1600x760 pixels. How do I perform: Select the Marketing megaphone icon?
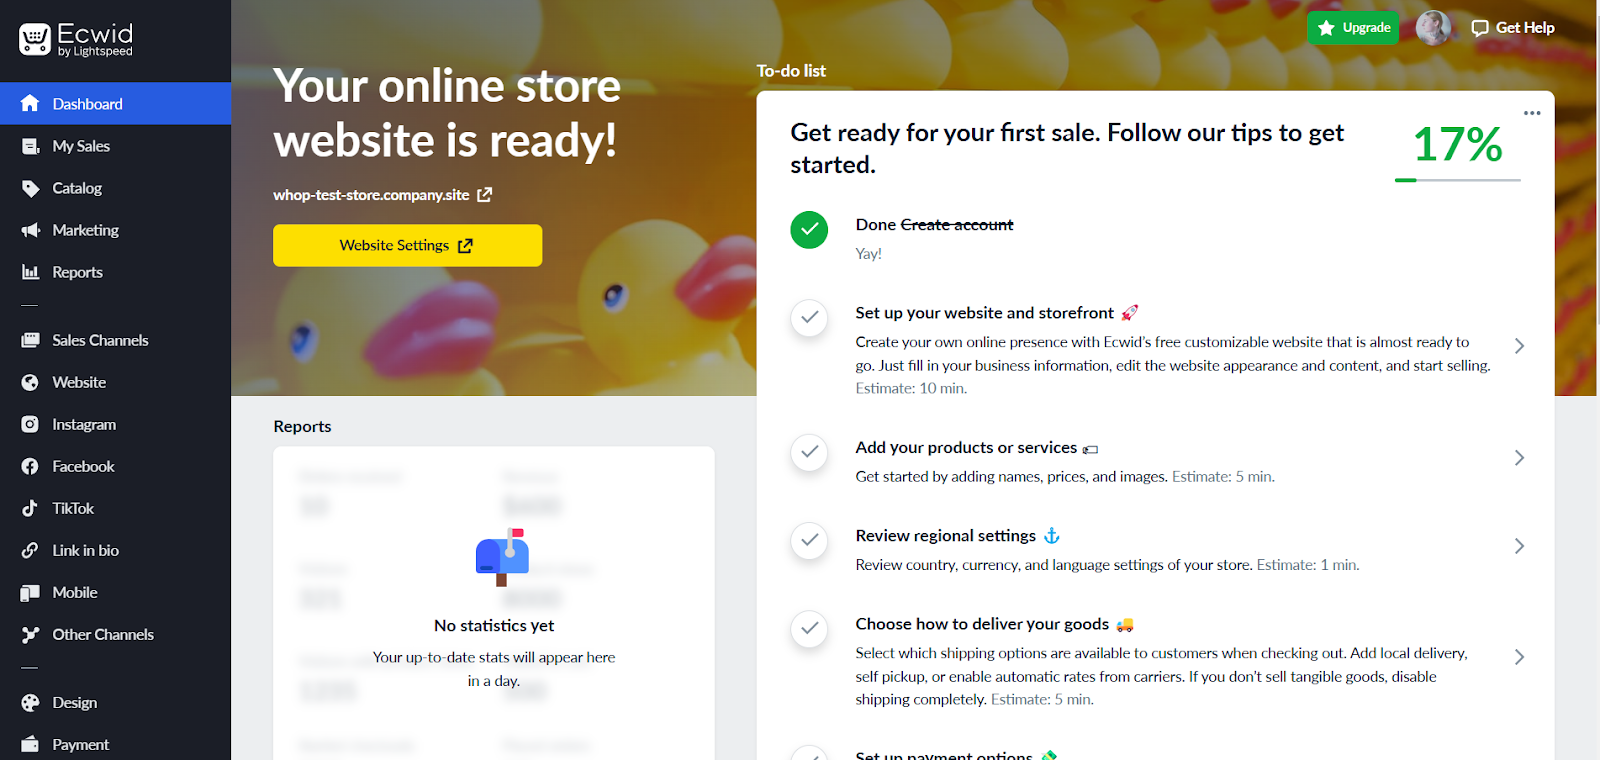point(29,230)
